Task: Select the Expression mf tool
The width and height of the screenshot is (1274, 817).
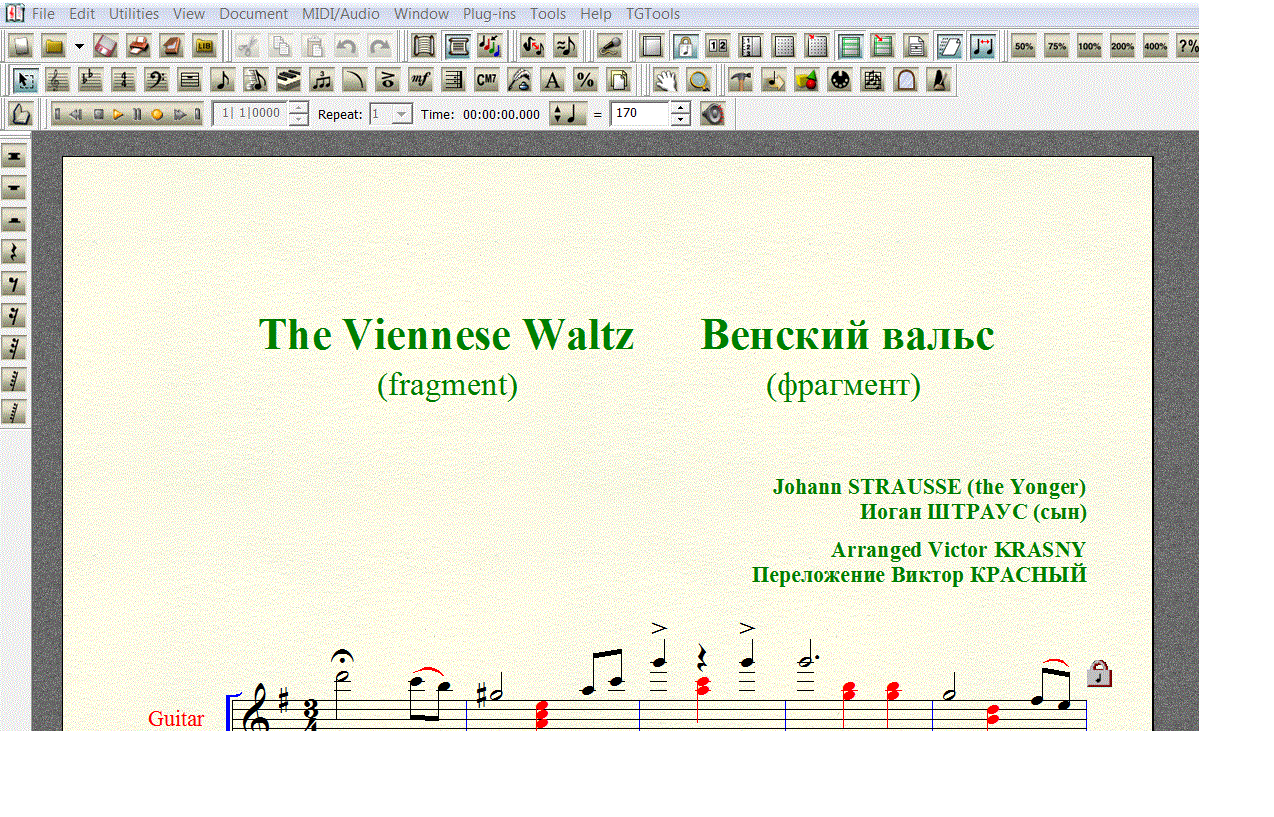Action: (420, 80)
